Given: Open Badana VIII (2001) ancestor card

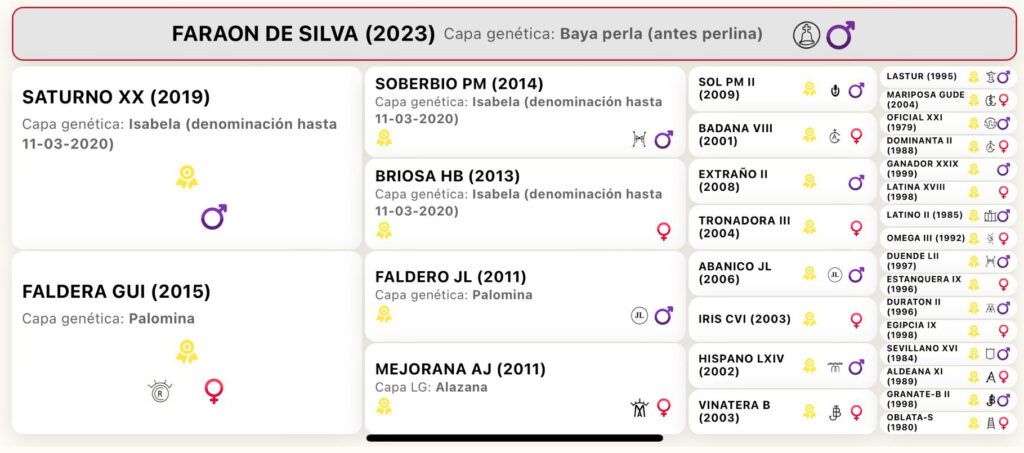Looking at the screenshot, I should 782,134.
